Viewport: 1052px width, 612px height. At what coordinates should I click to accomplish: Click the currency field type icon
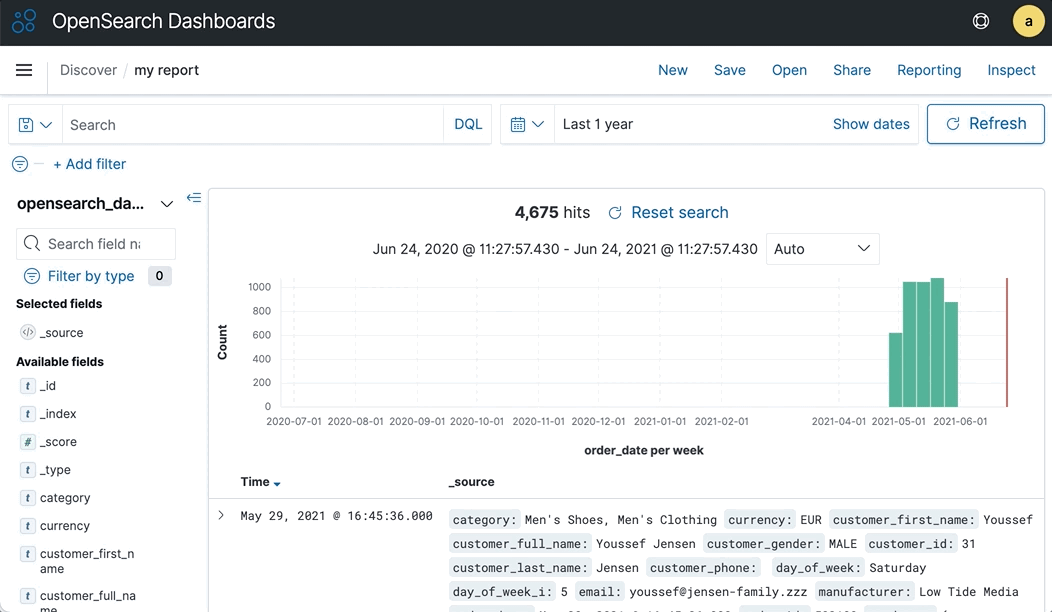[x=28, y=526]
